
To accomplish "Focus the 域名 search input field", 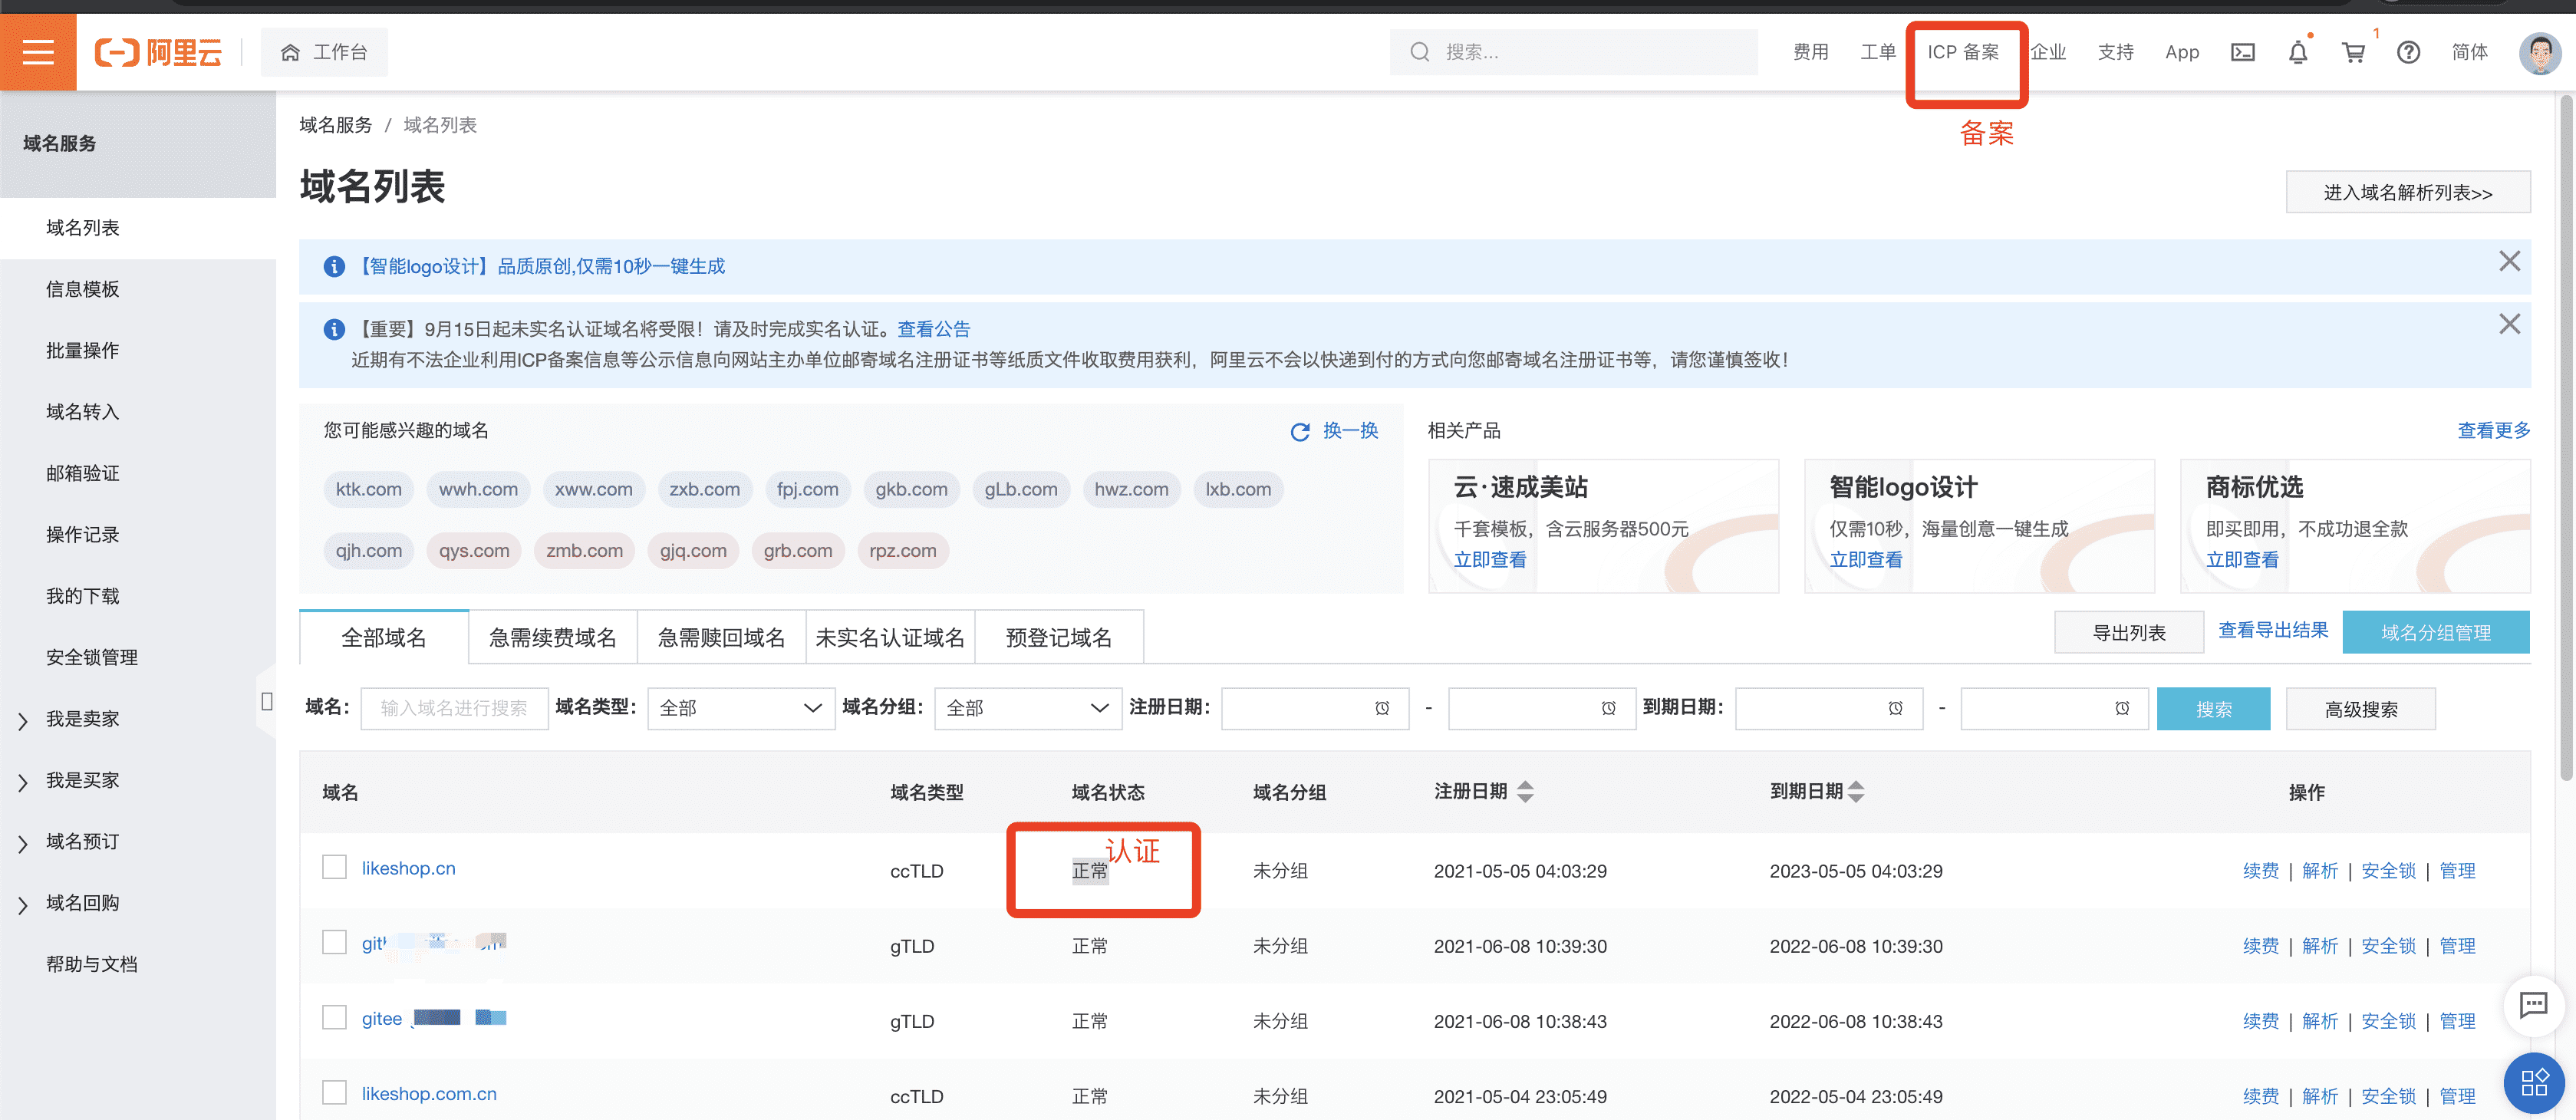I will pyautogui.click(x=454, y=708).
